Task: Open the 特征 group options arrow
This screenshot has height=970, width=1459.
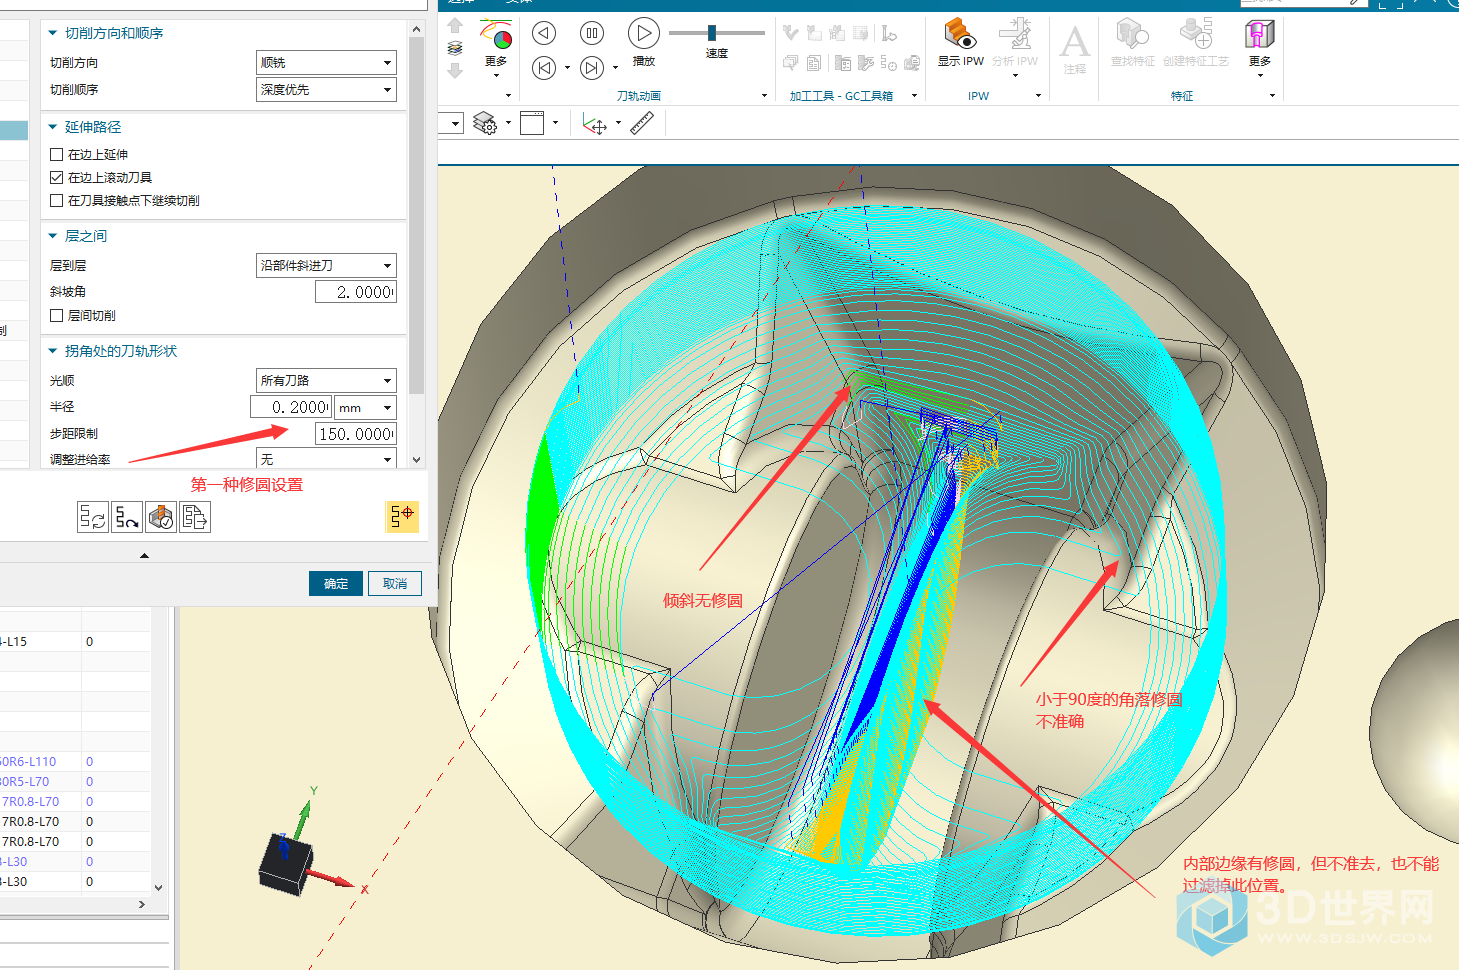Action: (1272, 96)
